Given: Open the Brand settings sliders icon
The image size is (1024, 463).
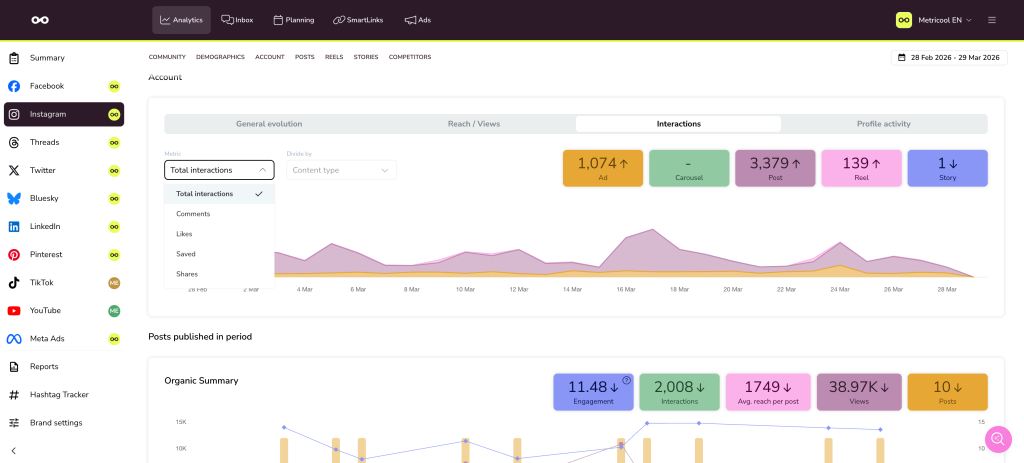Looking at the screenshot, I should click(14, 423).
